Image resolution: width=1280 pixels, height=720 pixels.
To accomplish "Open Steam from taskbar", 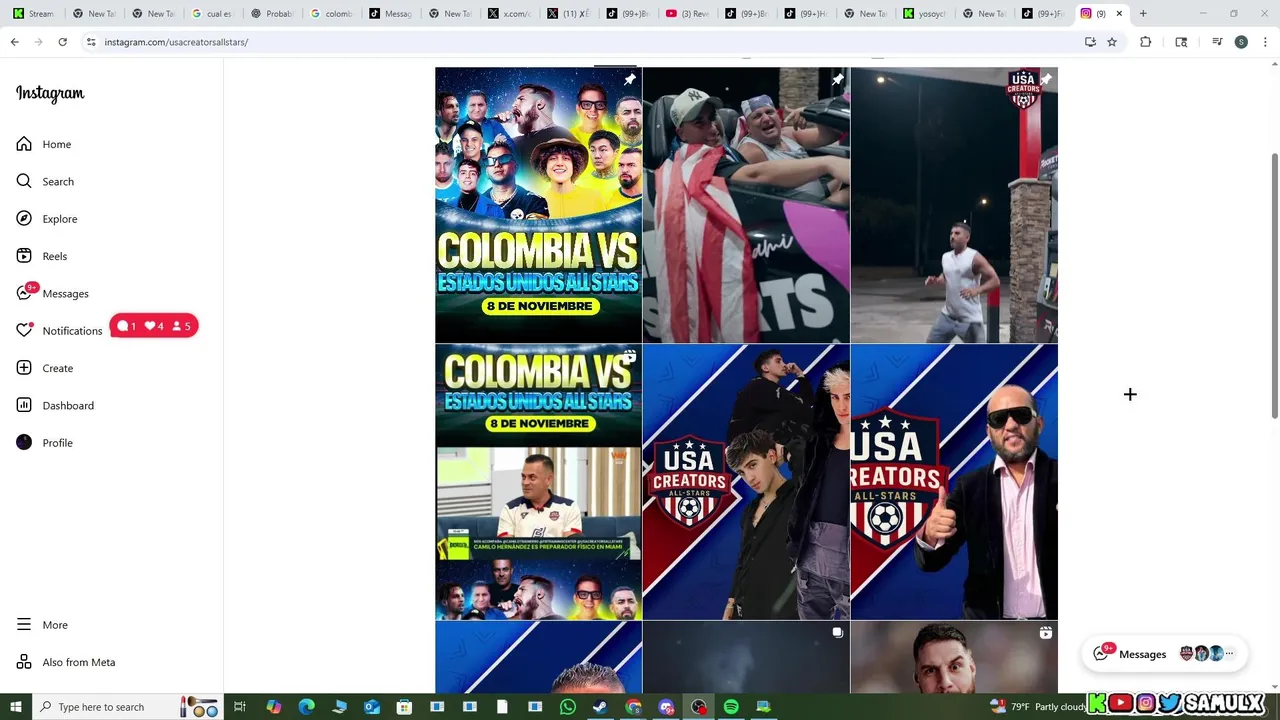I will 600,707.
